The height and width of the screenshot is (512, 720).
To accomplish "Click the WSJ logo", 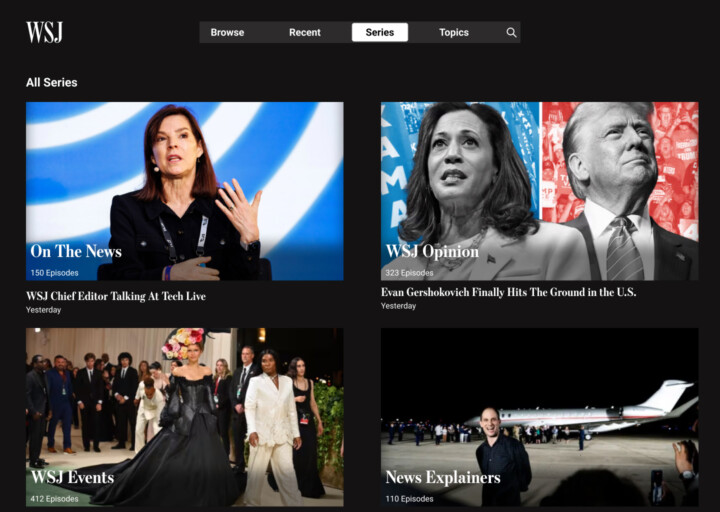I will coord(44,32).
